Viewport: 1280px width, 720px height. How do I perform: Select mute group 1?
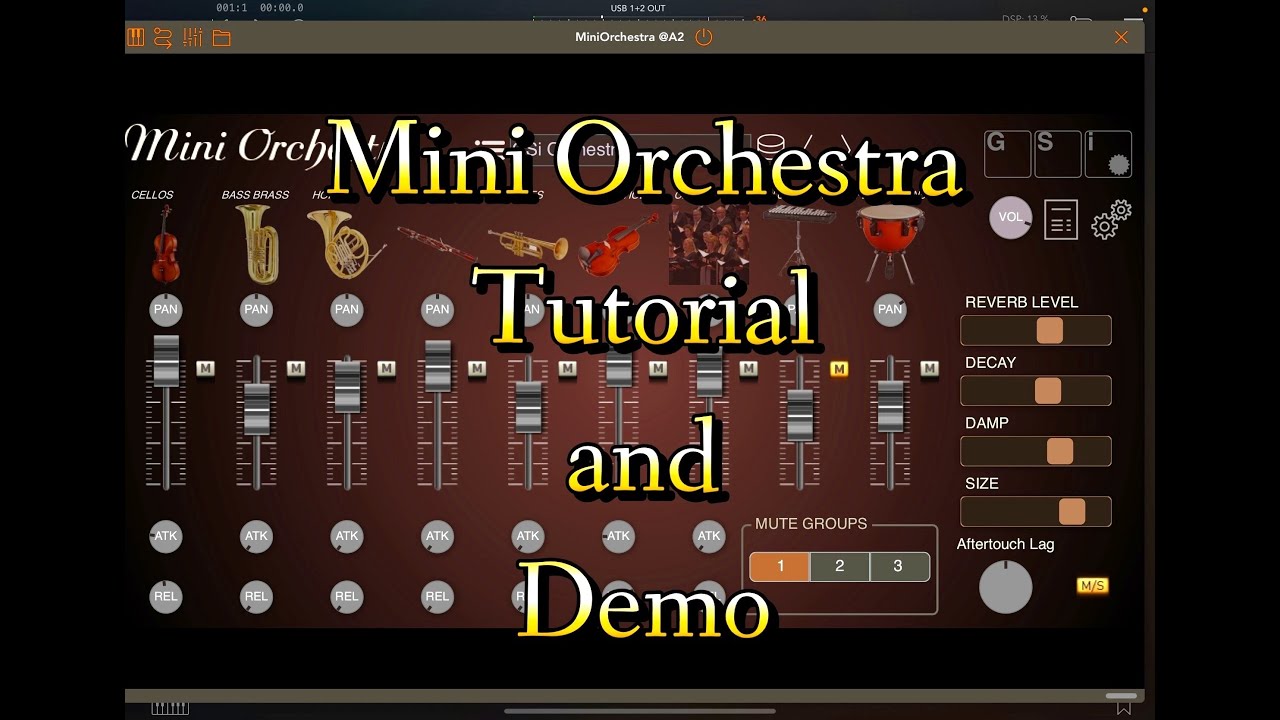coord(780,567)
